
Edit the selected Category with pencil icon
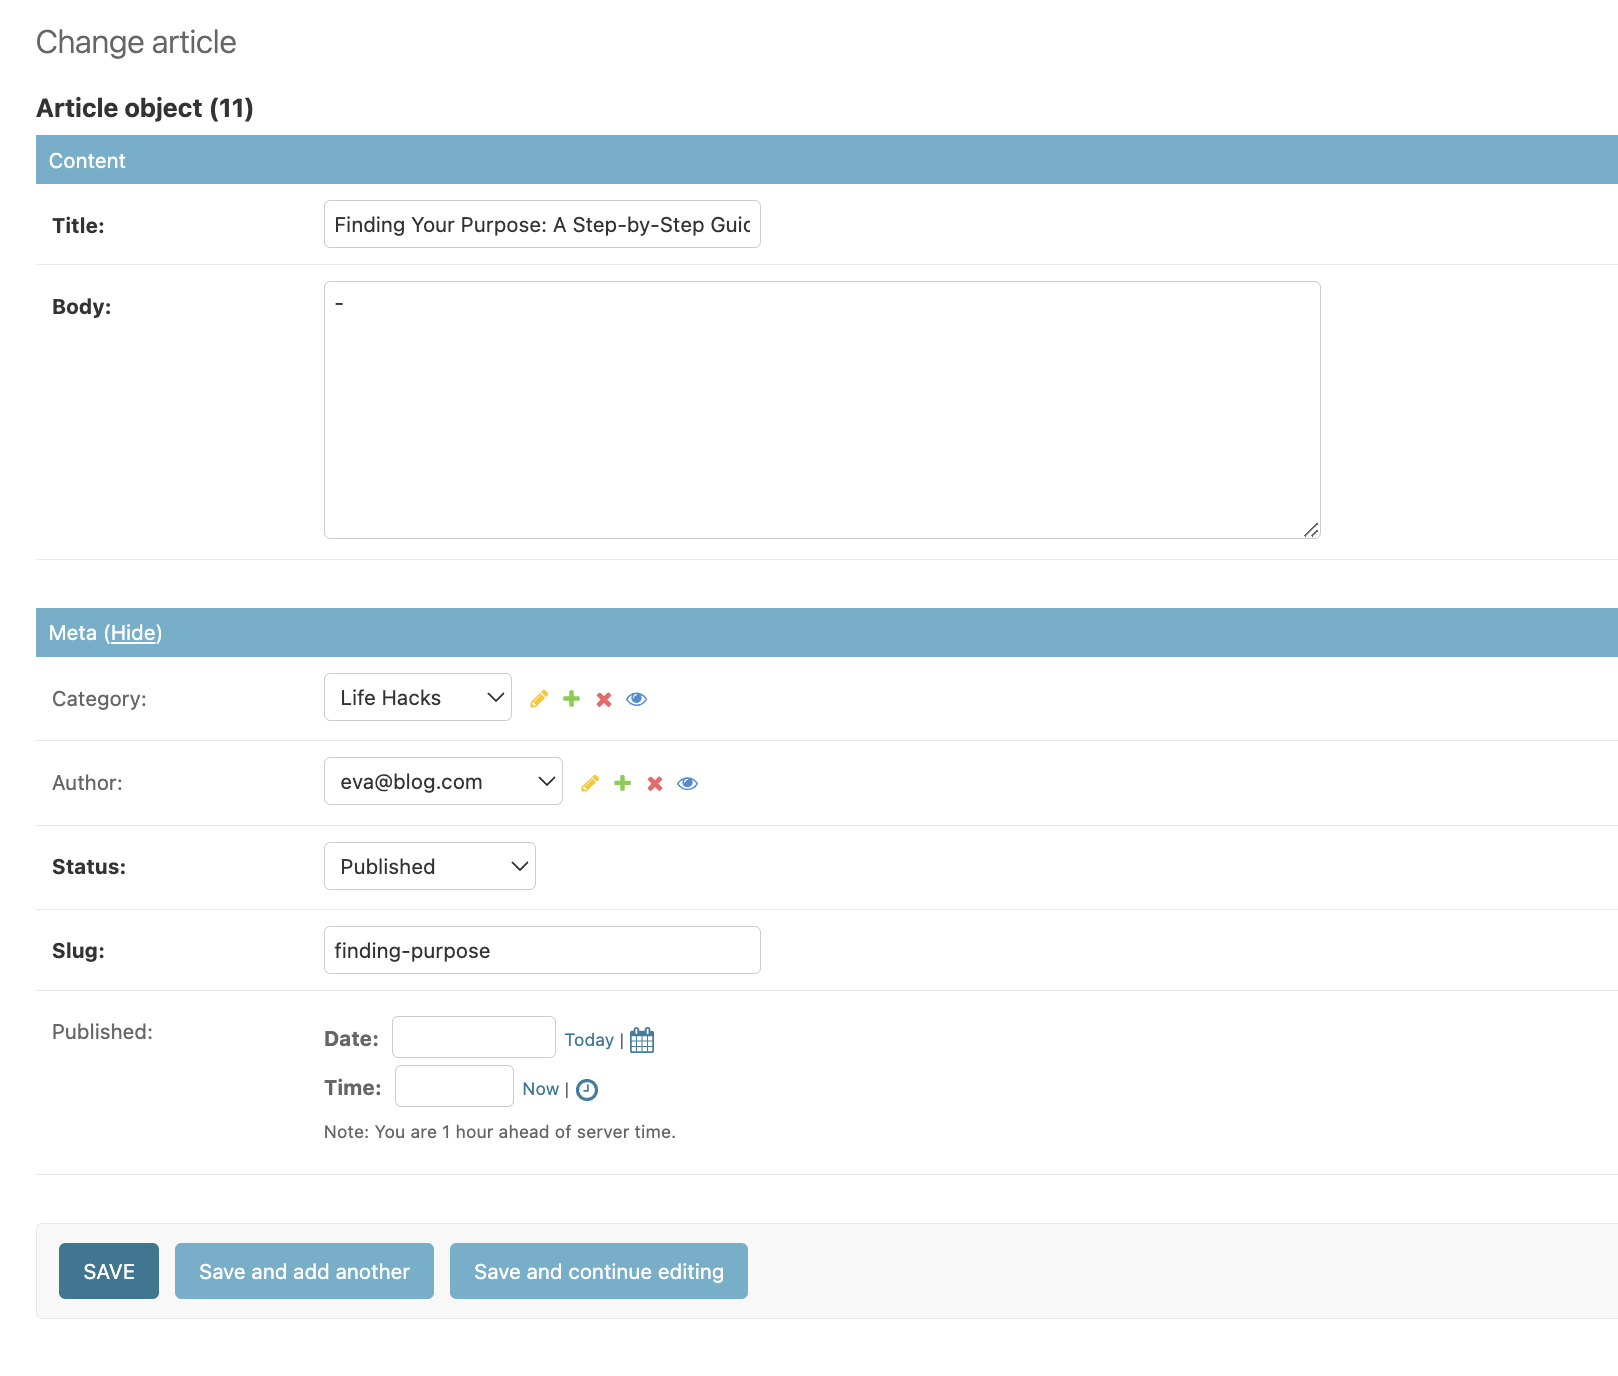pos(539,698)
